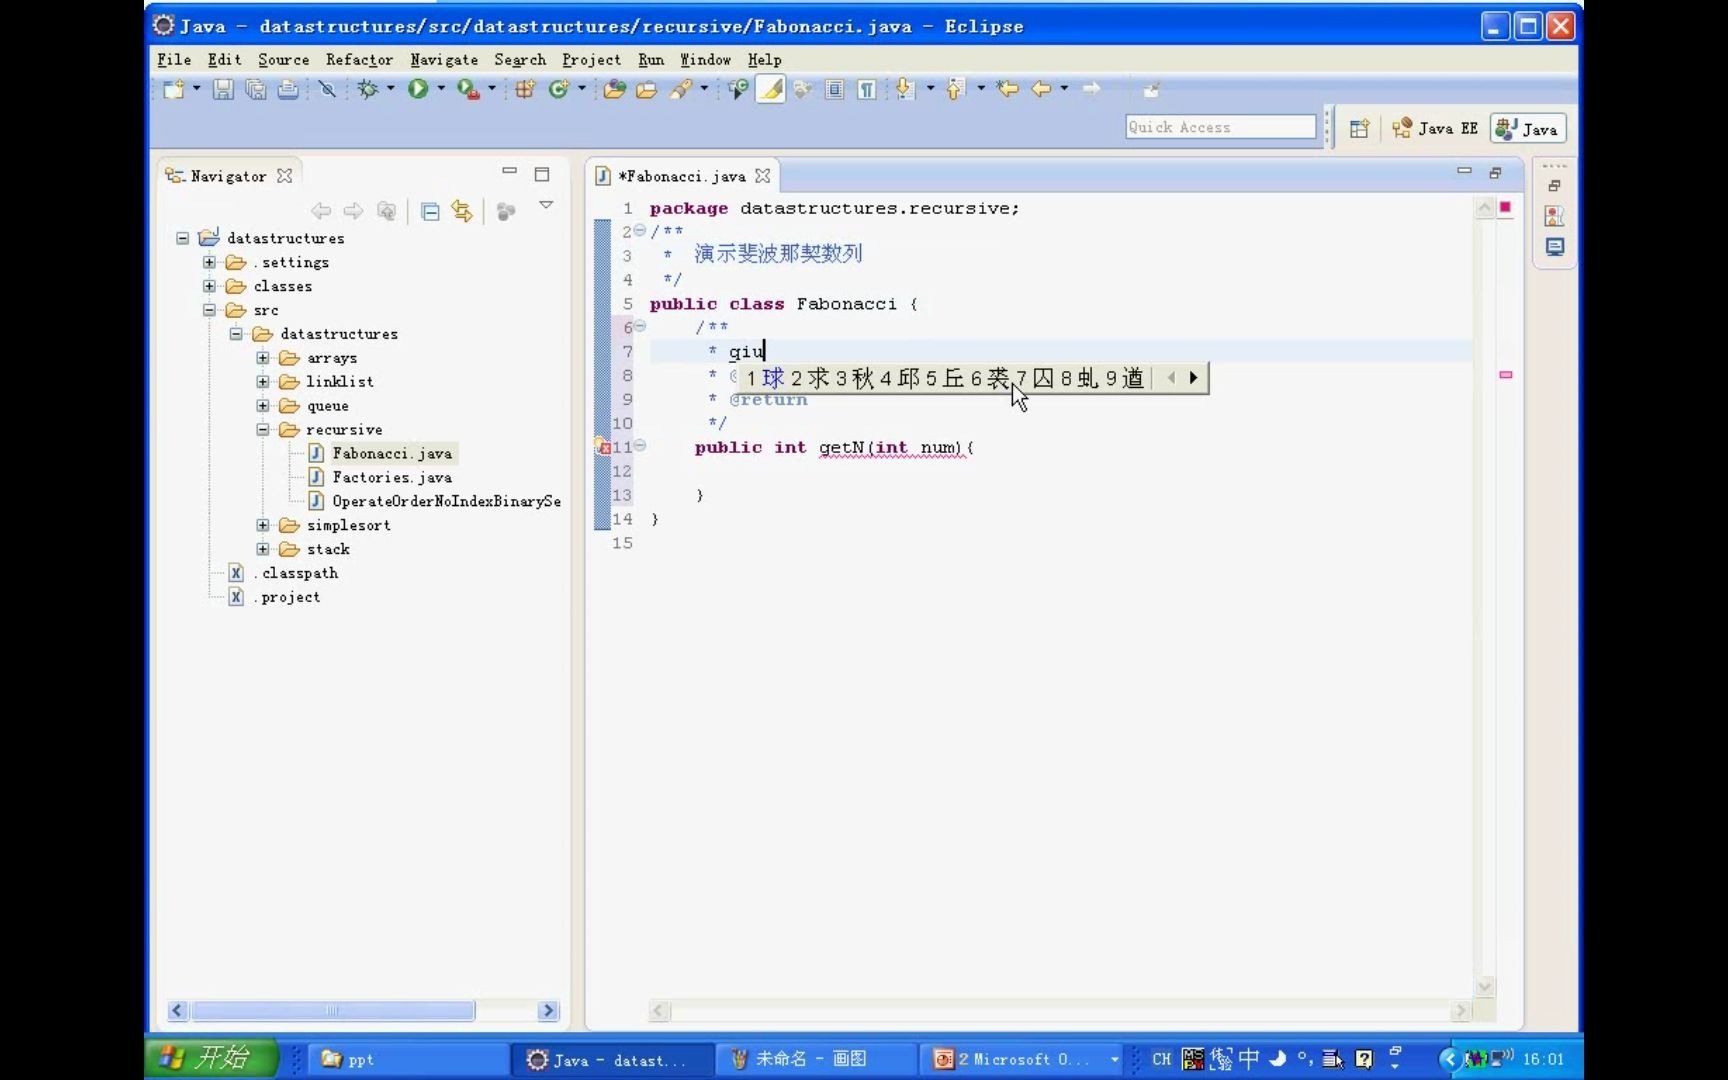Click the Save All toolbar icon

pos(256,90)
